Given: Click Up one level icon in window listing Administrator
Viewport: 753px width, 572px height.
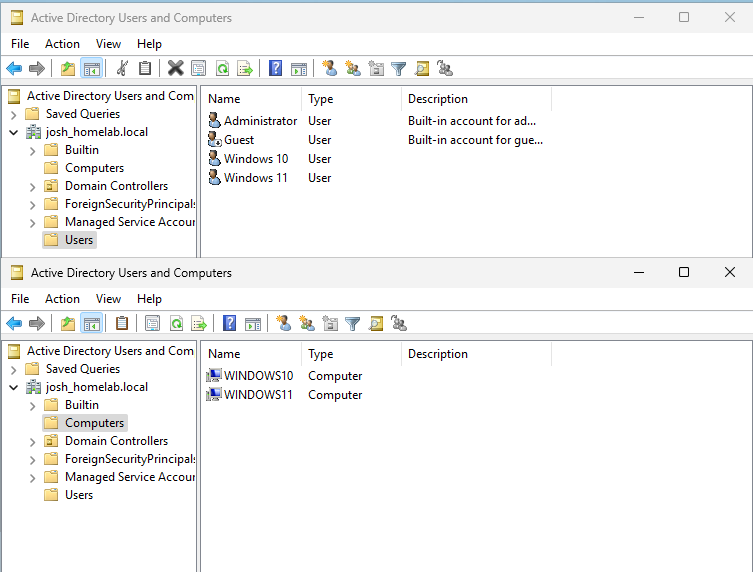Looking at the screenshot, I should 68,69.
